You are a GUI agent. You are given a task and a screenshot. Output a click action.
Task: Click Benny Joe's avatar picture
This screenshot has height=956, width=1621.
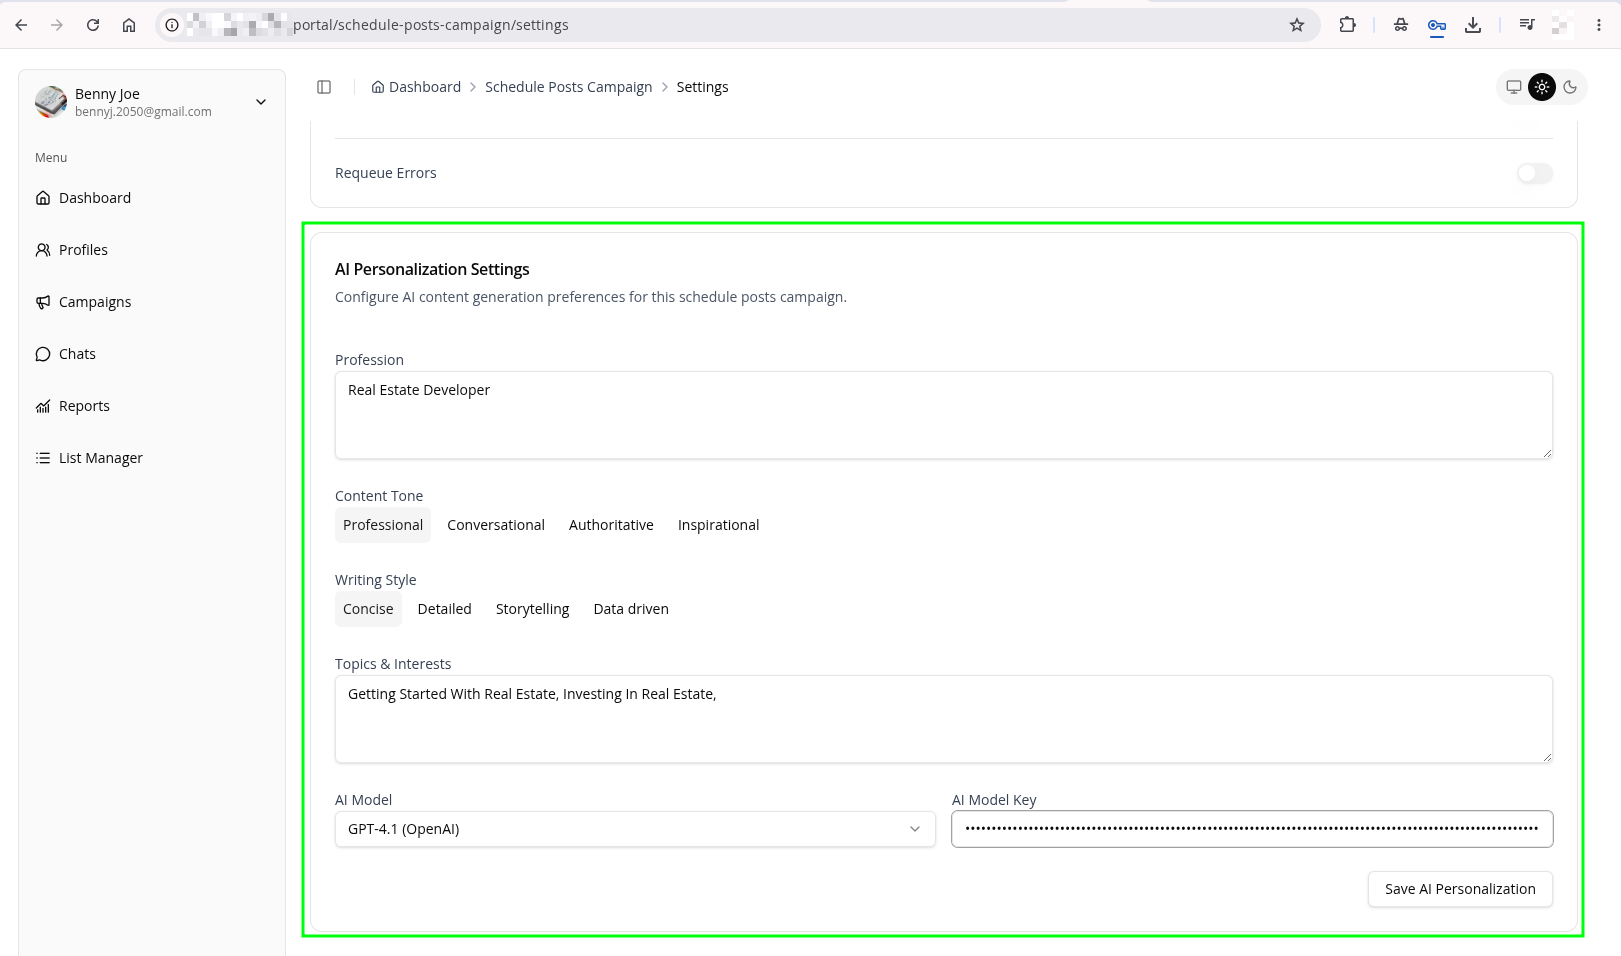51,102
